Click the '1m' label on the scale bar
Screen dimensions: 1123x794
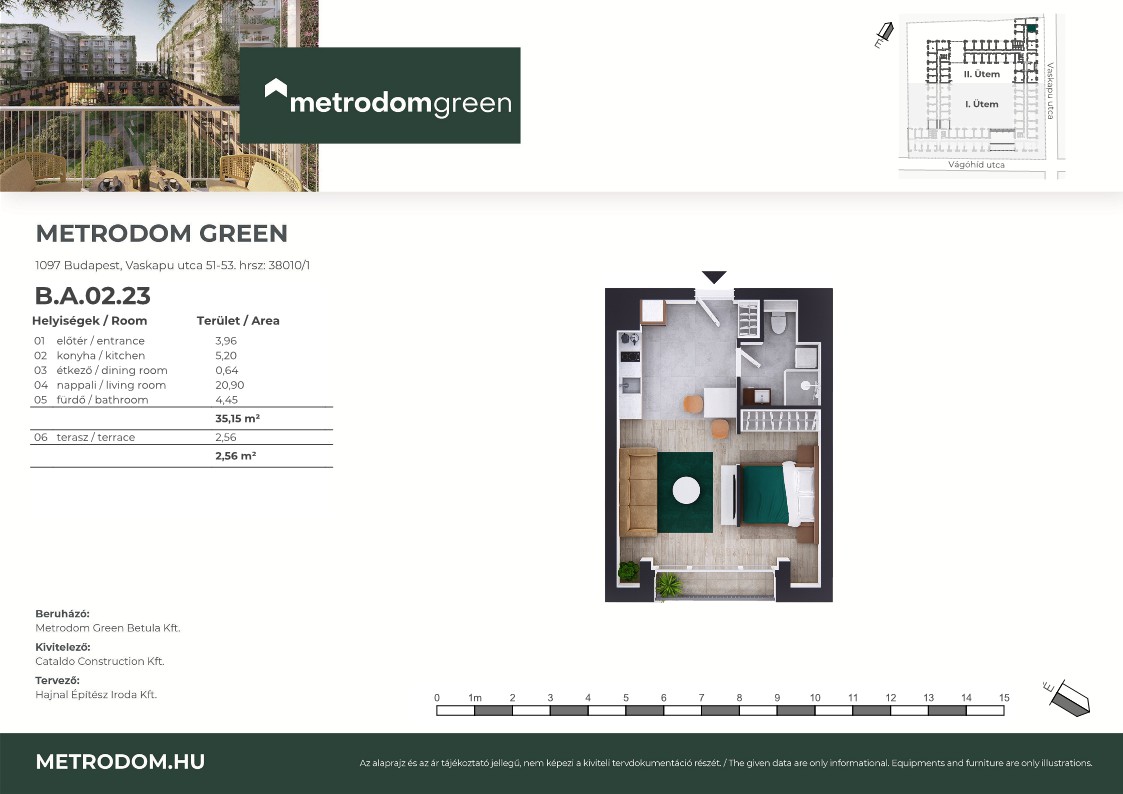475,697
